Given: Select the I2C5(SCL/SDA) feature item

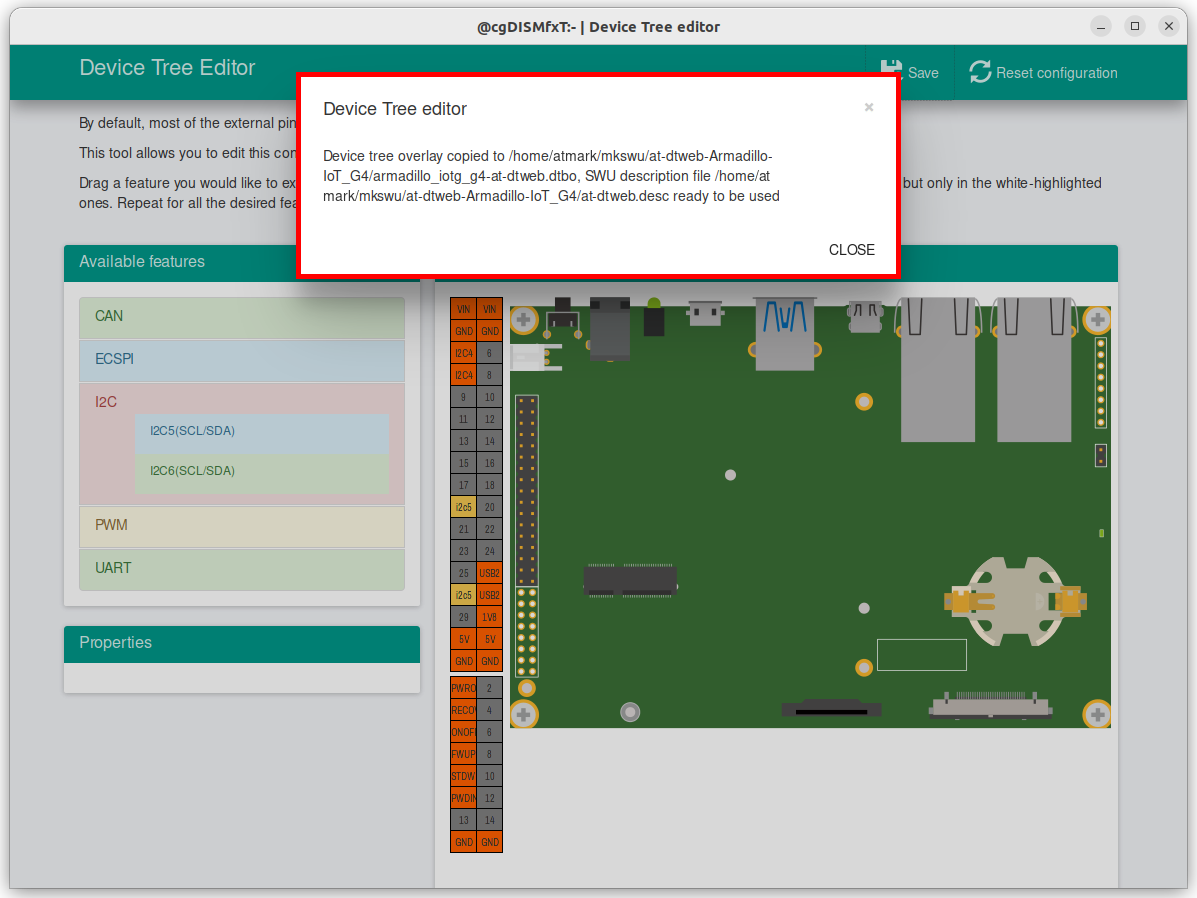Looking at the screenshot, I should 261,432.
